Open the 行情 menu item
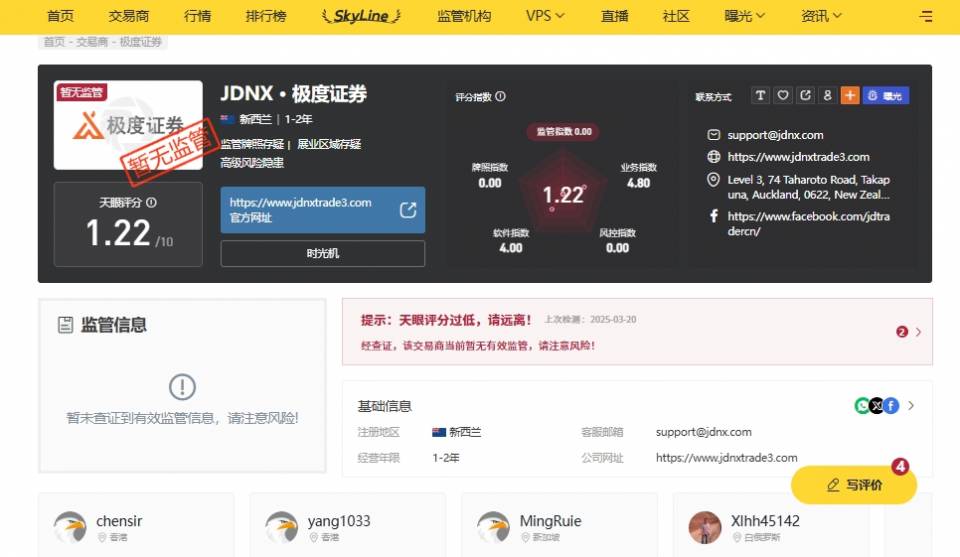 197,16
